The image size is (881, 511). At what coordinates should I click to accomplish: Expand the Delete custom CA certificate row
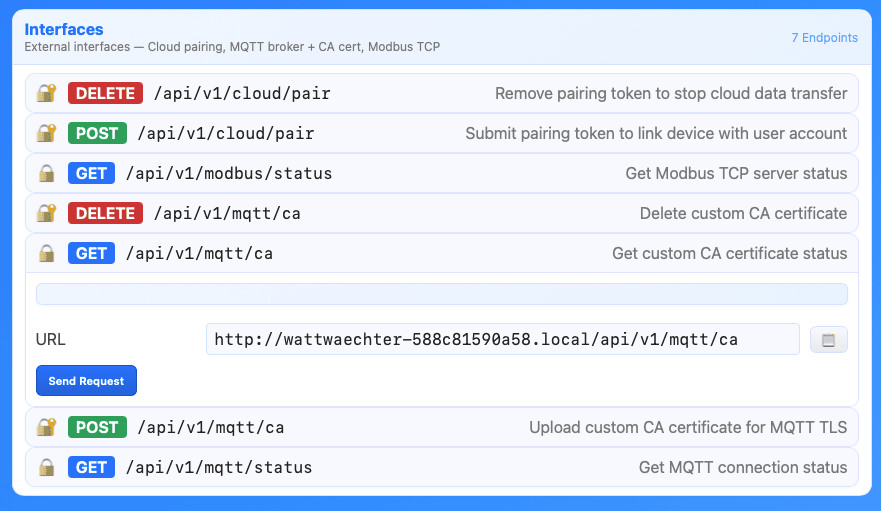coord(442,213)
